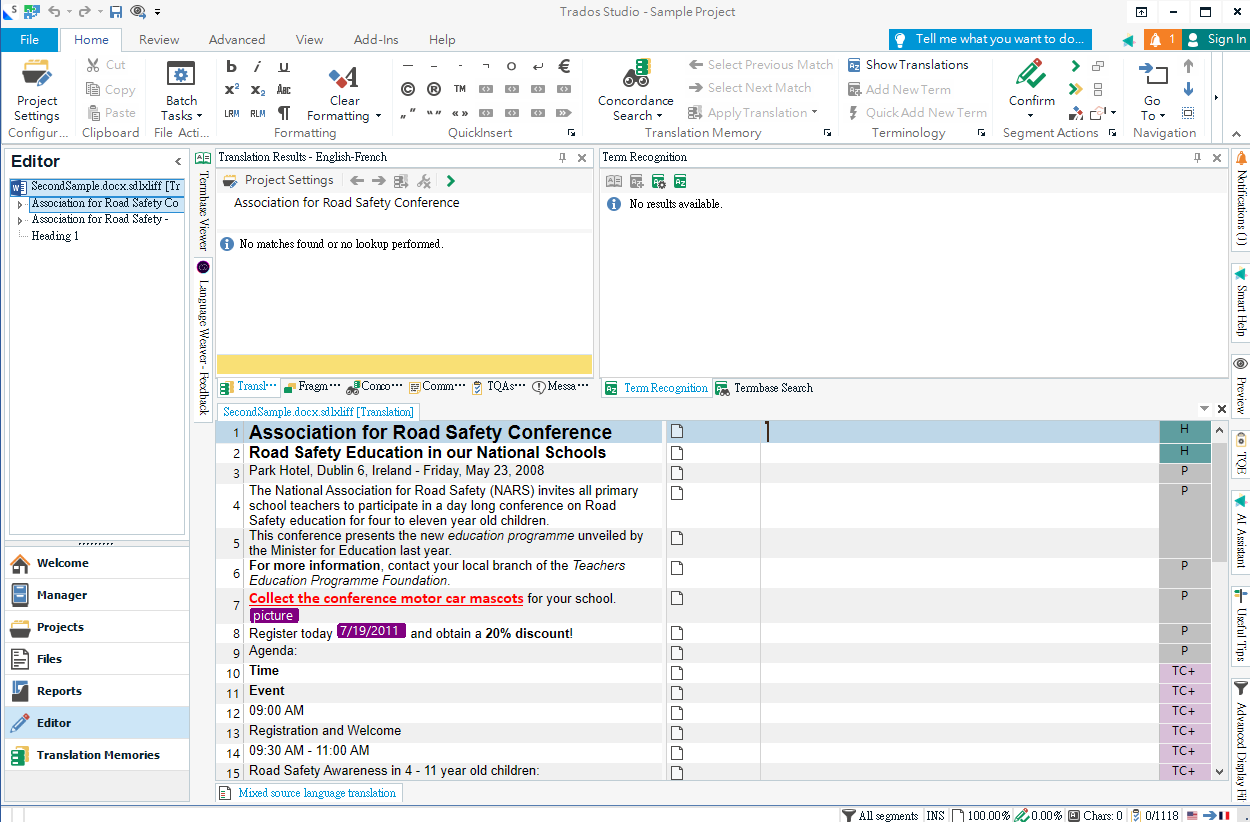Open the AI Assistant side panel
The width and height of the screenshot is (1250, 822).
click(x=1241, y=531)
